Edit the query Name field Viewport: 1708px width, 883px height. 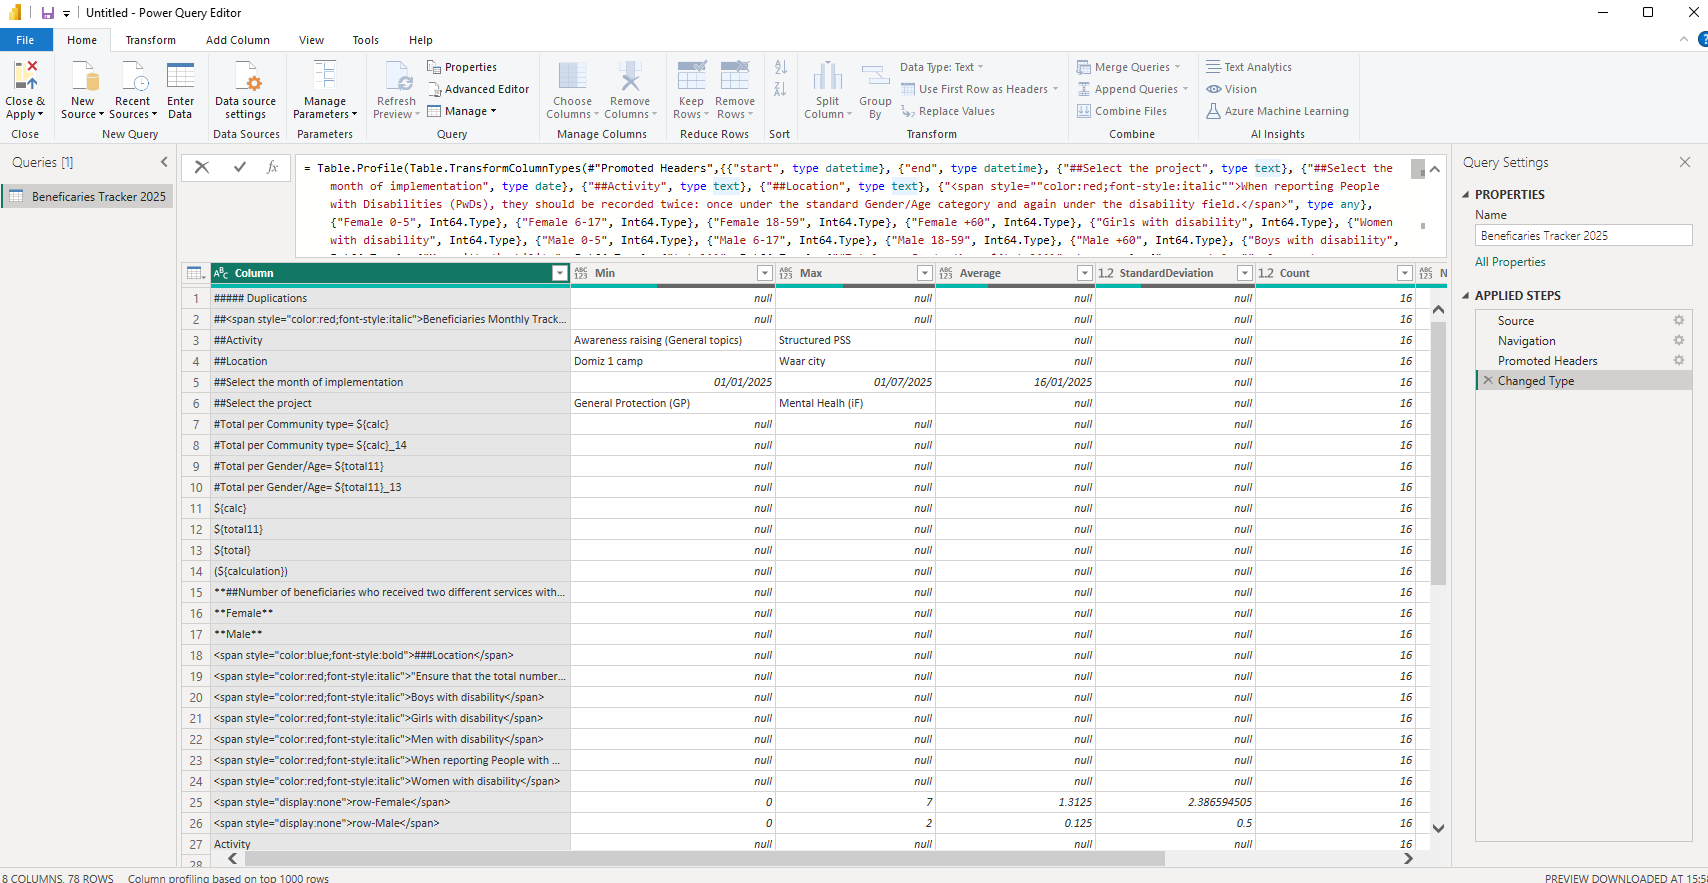pos(1583,236)
